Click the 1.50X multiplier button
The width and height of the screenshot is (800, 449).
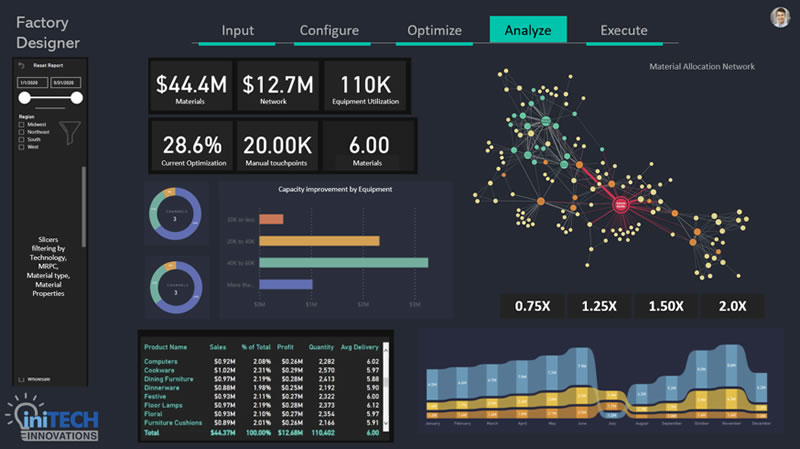pyautogui.click(x=668, y=306)
